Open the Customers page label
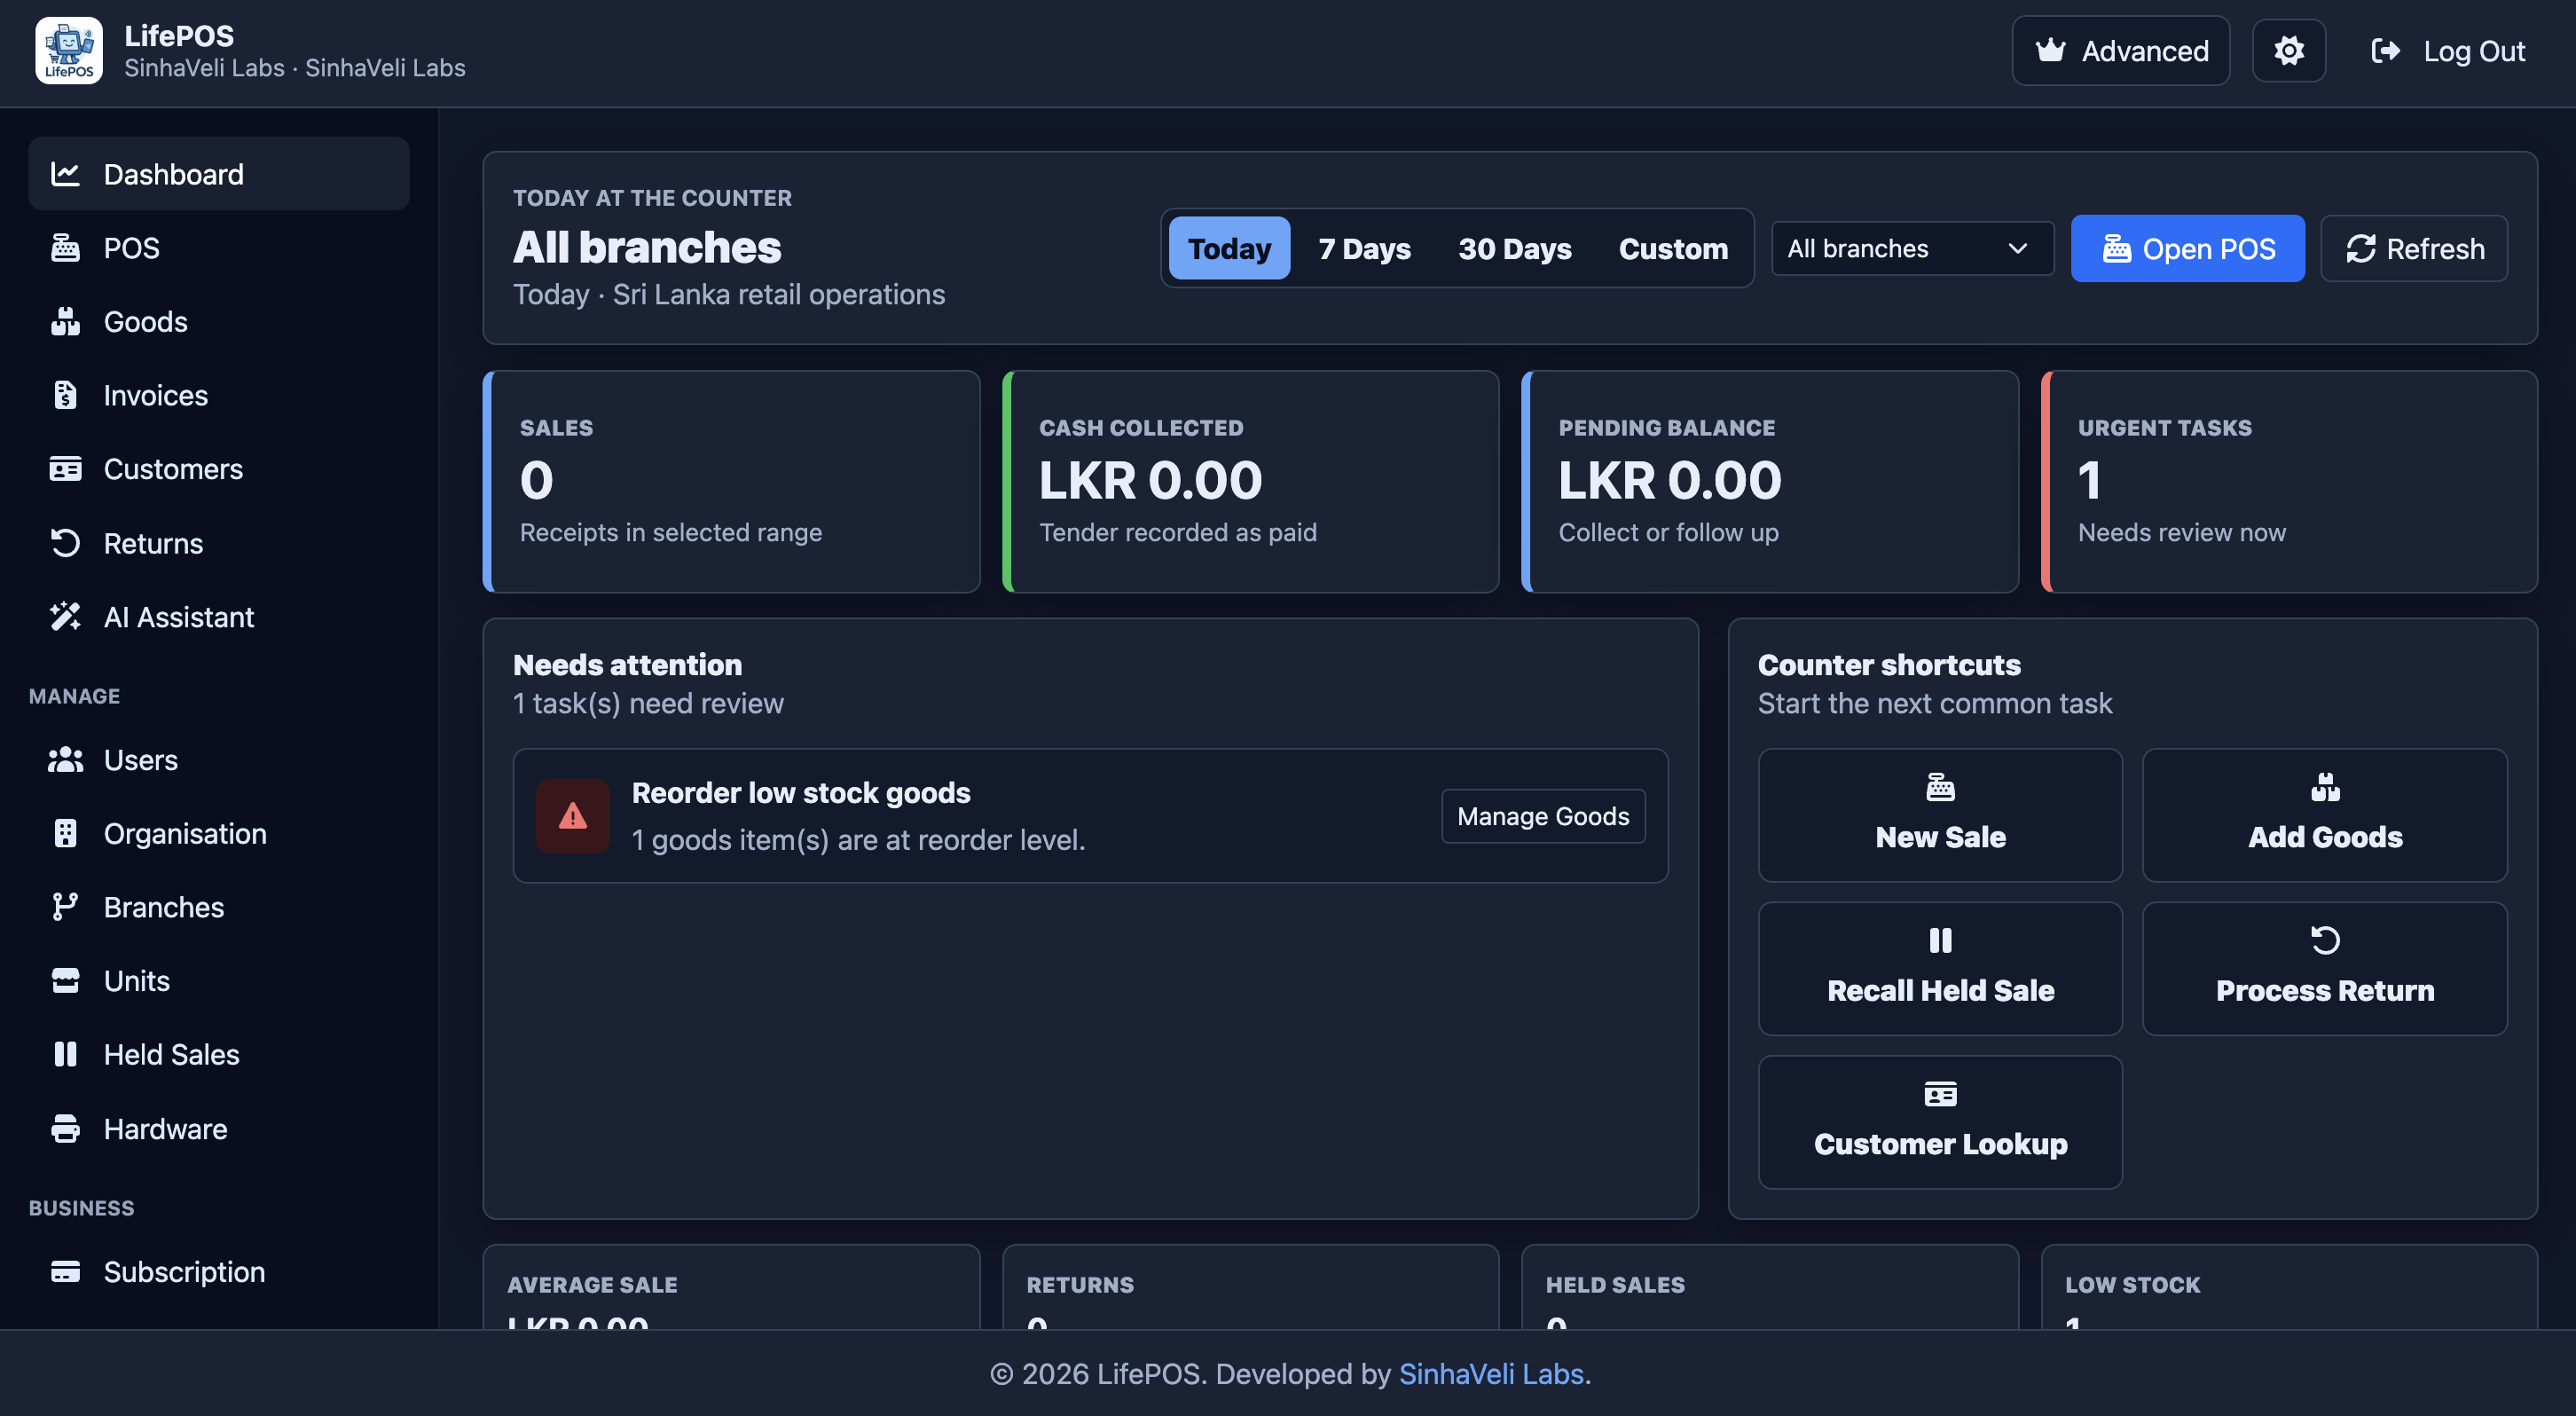The width and height of the screenshot is (2576, 1416). tap(173, 469)
